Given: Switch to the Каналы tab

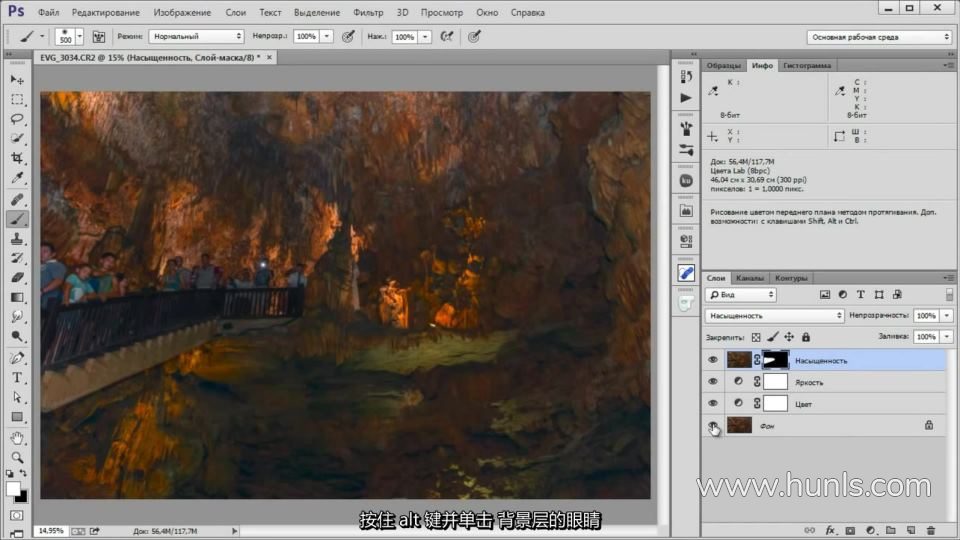Looking at the screenshot, I should pyautogui.click(x=750, y=278).
